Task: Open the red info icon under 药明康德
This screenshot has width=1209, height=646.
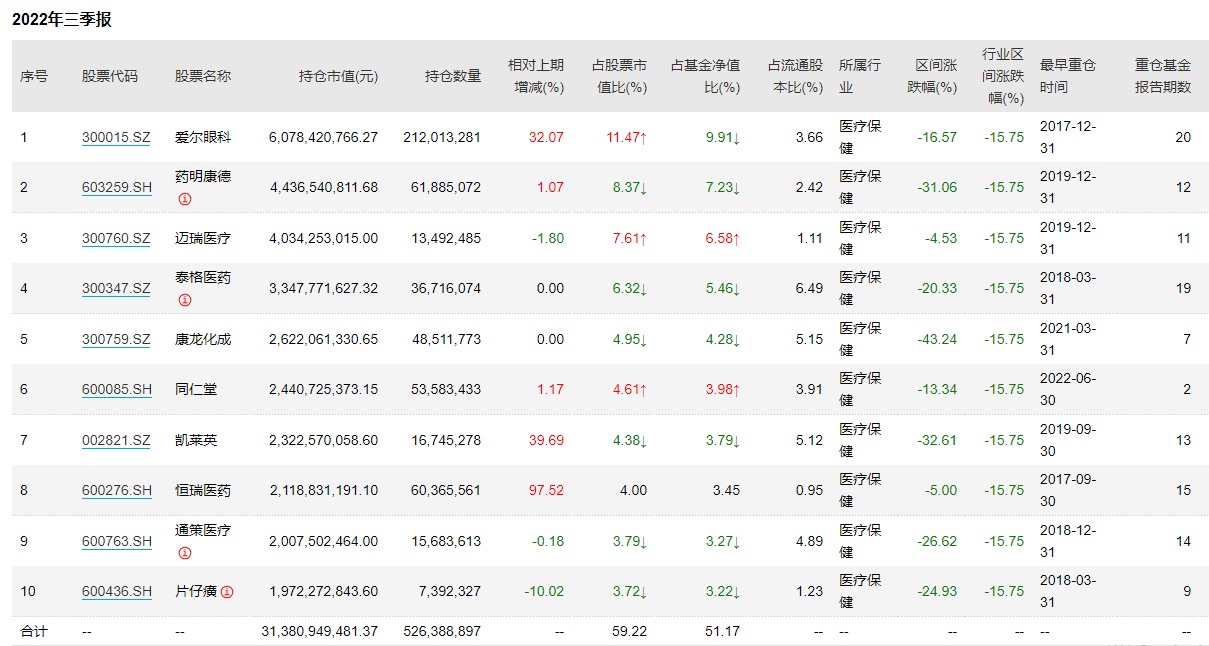Action: [185, 198]
